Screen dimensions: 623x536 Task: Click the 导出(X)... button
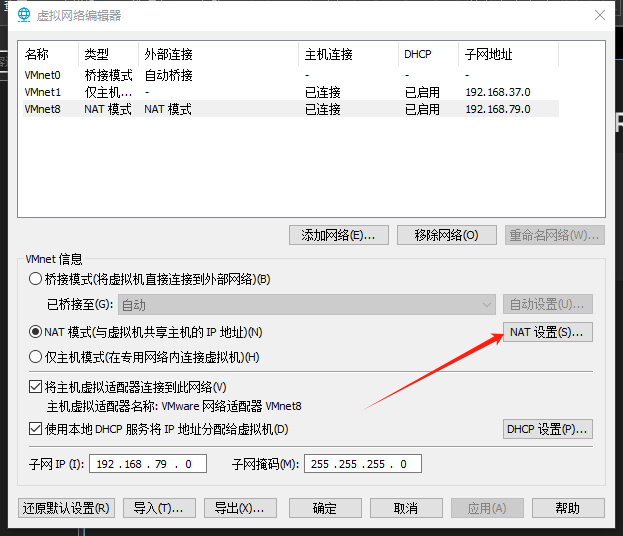click(x=240, y=508)
